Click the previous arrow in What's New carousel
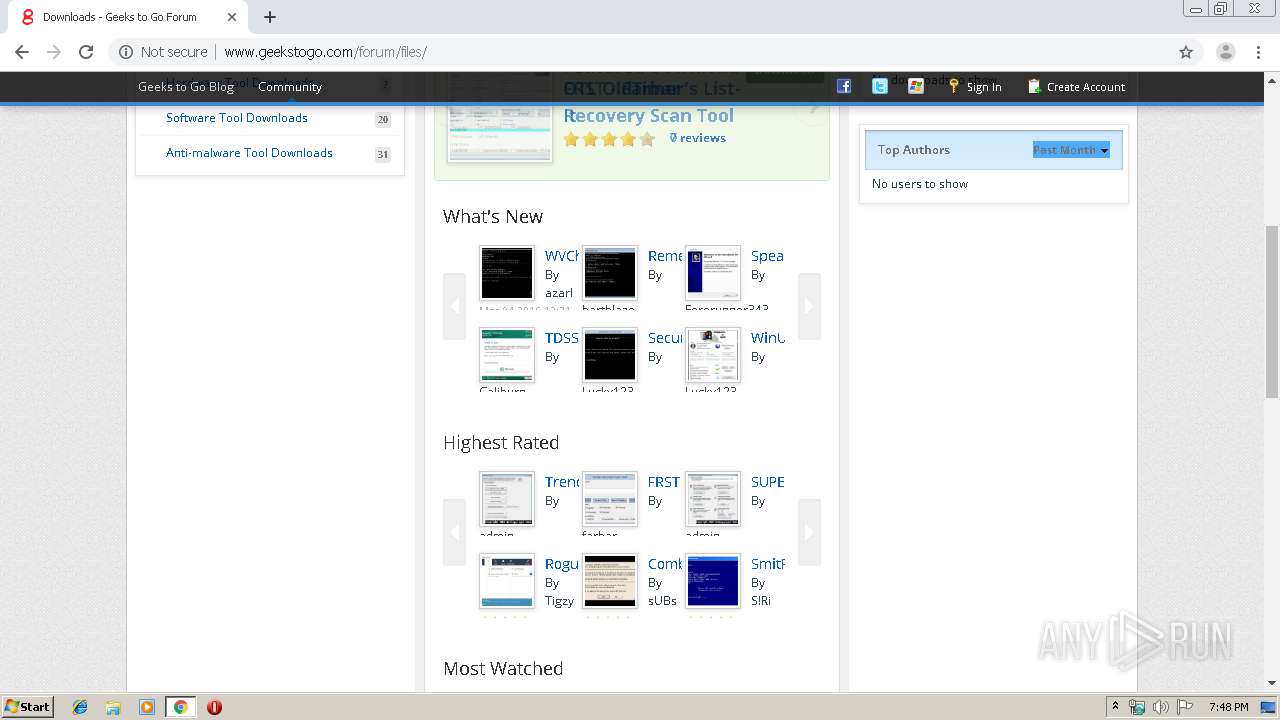The image size is (1280, 720). click(455, 306)
